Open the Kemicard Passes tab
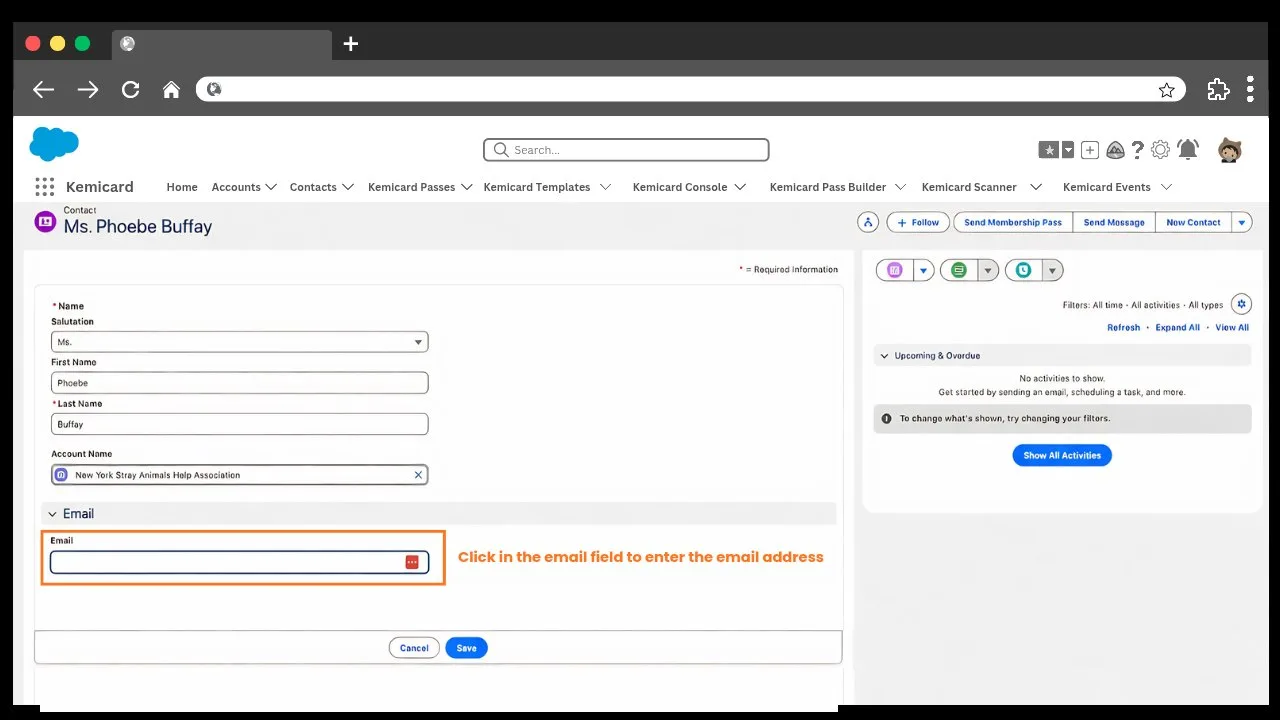The height and width of the screenshot is (720, 1280). (x=411, y=187)
